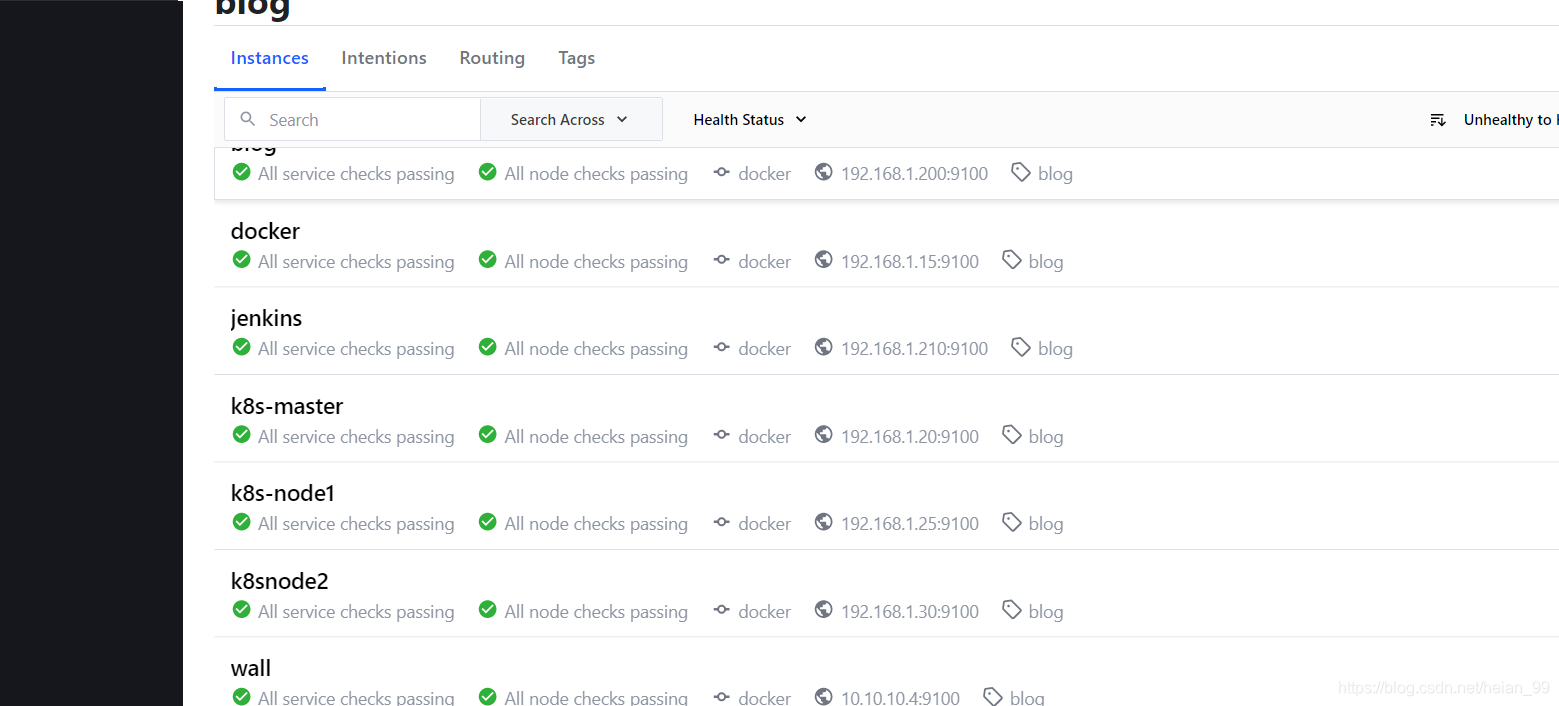Click globe icon next to 192.168.1.200:9100
This screenshot has height=706, width=1559.
point(823,172)
